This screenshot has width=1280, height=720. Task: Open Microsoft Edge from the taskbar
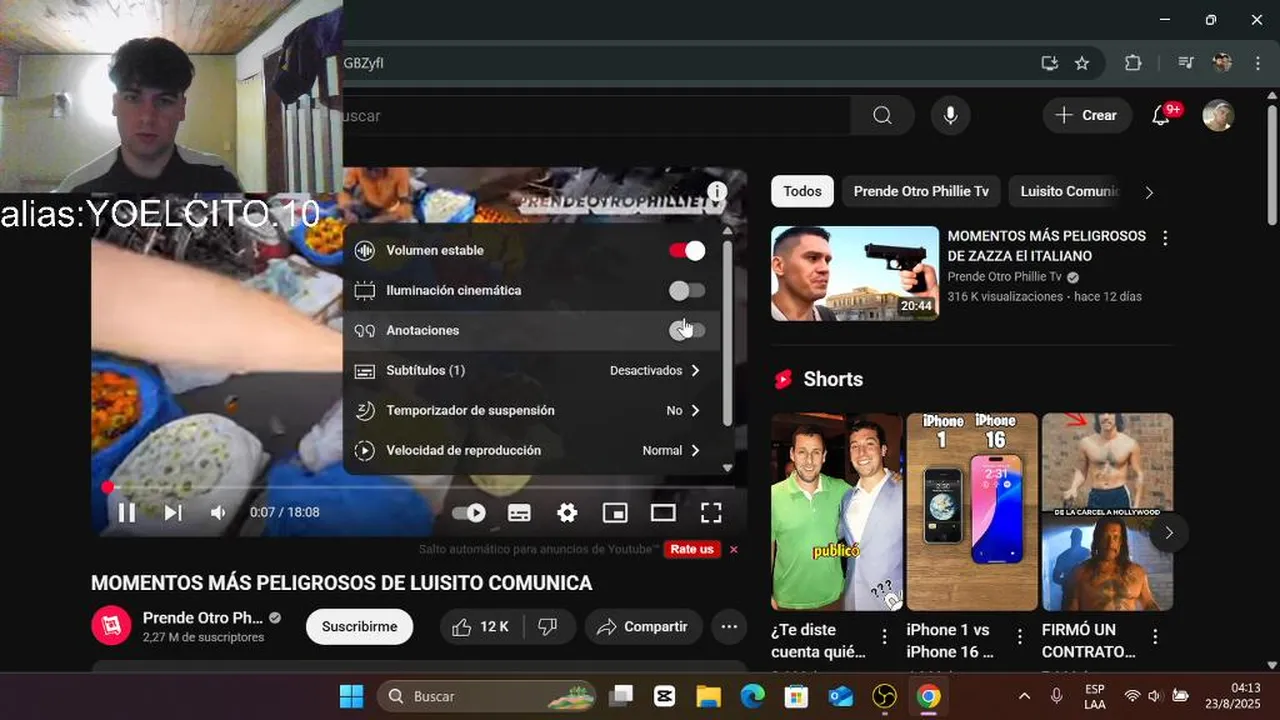pos(752,696)
